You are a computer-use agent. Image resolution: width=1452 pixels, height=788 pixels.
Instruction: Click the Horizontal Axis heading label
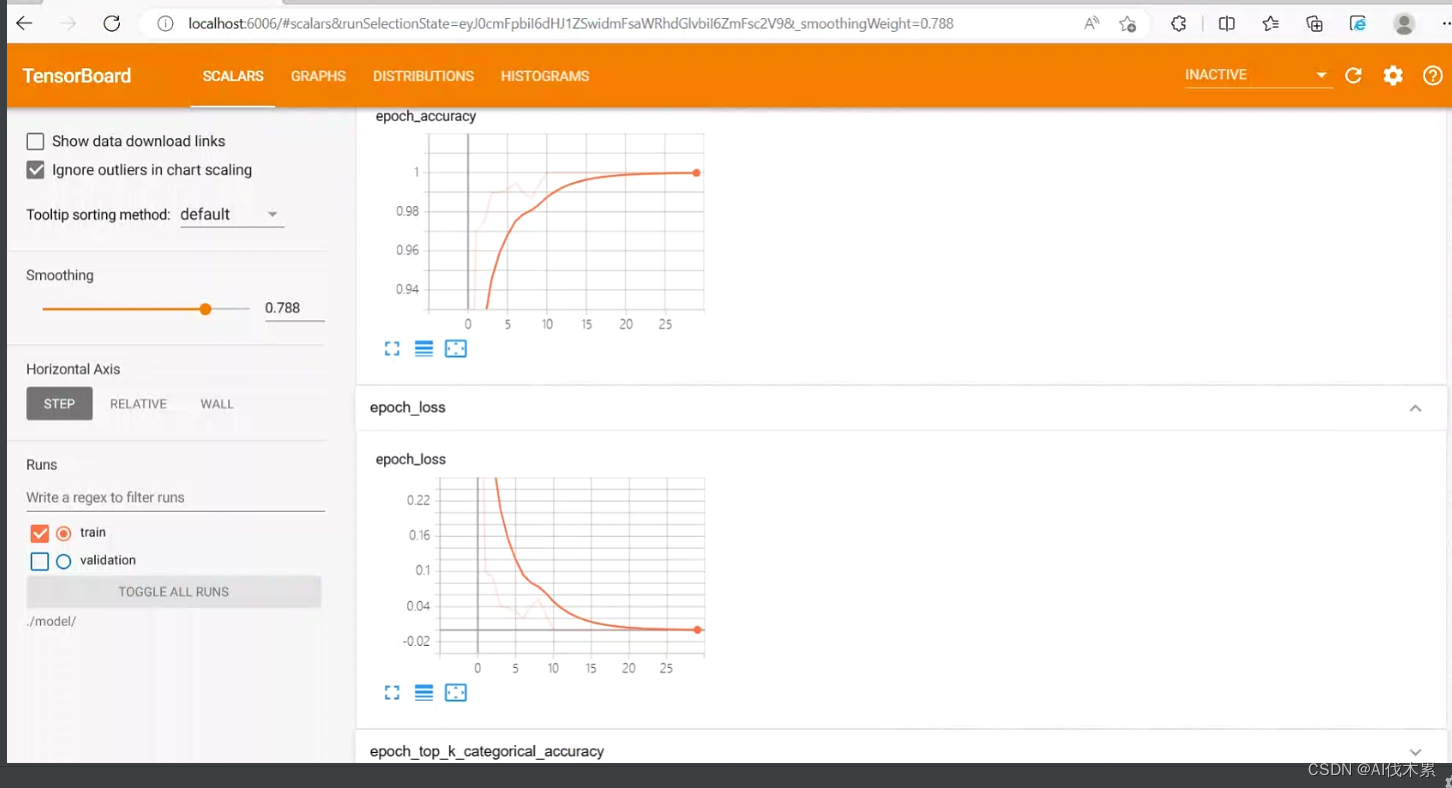click(x=73, y=369)
